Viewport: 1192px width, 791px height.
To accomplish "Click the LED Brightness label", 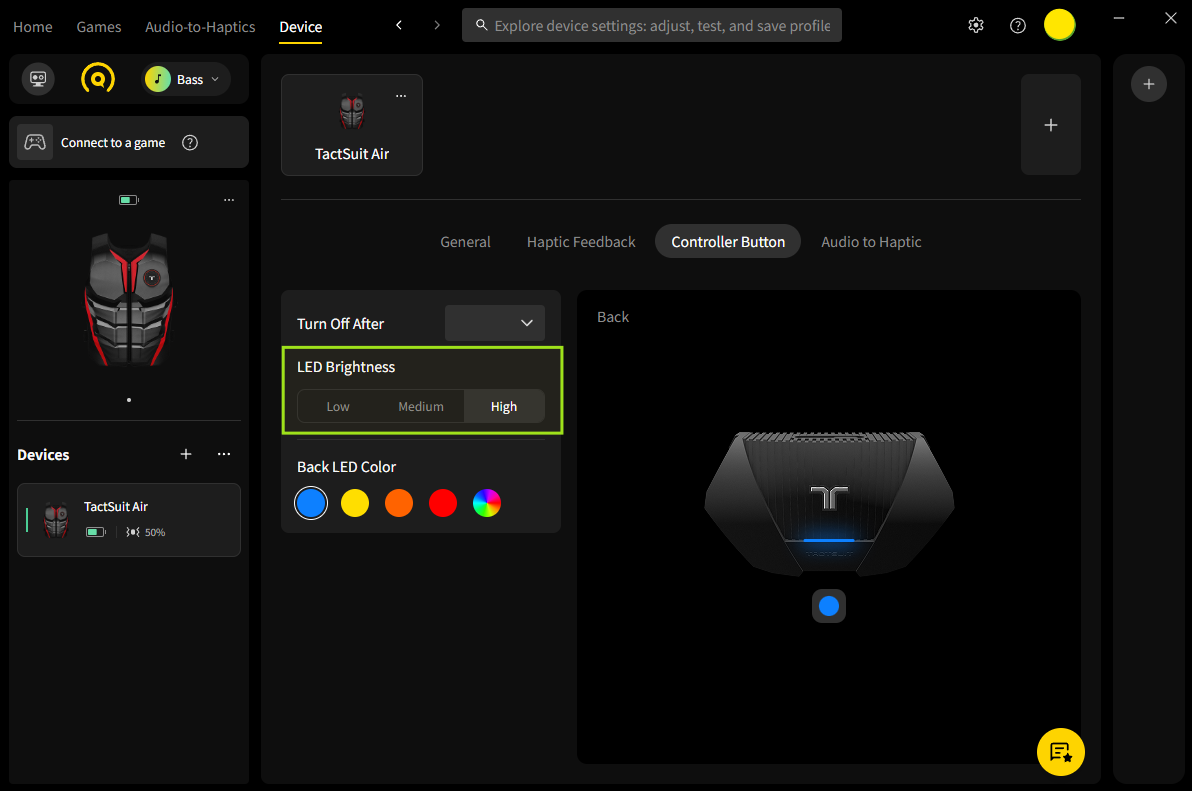I will coord(346,367).
